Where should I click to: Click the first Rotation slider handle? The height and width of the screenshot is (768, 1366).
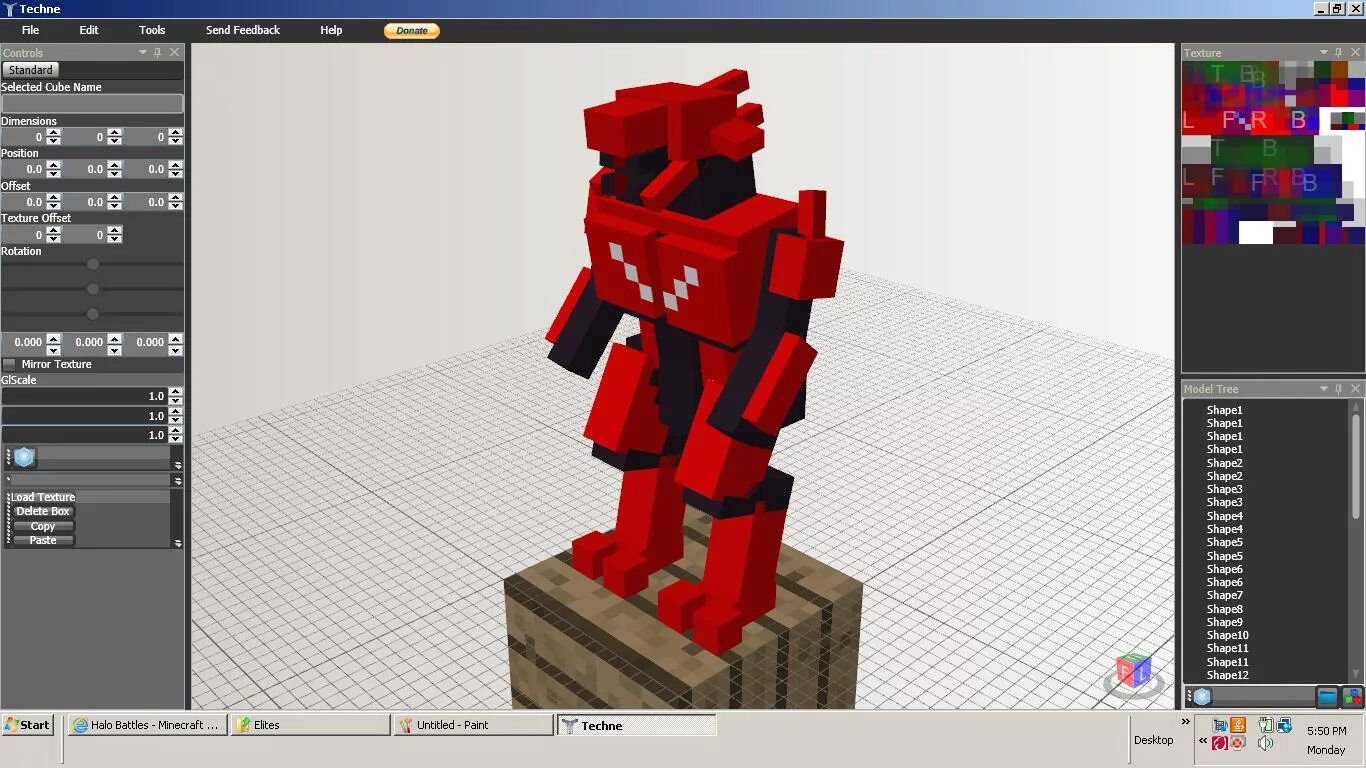coord(93,264)
